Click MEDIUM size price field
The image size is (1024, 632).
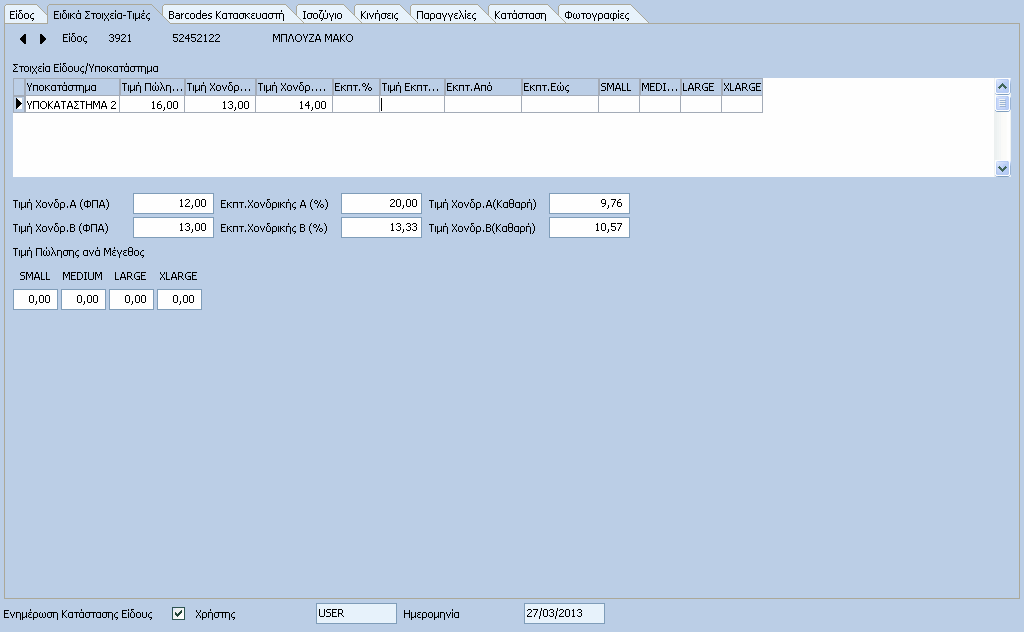pos(84,299)
